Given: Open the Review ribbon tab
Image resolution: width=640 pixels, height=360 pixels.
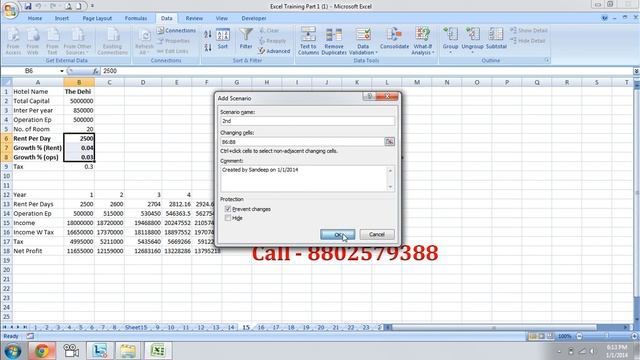Looking at the screenshot, I should [x=194, y=18].
